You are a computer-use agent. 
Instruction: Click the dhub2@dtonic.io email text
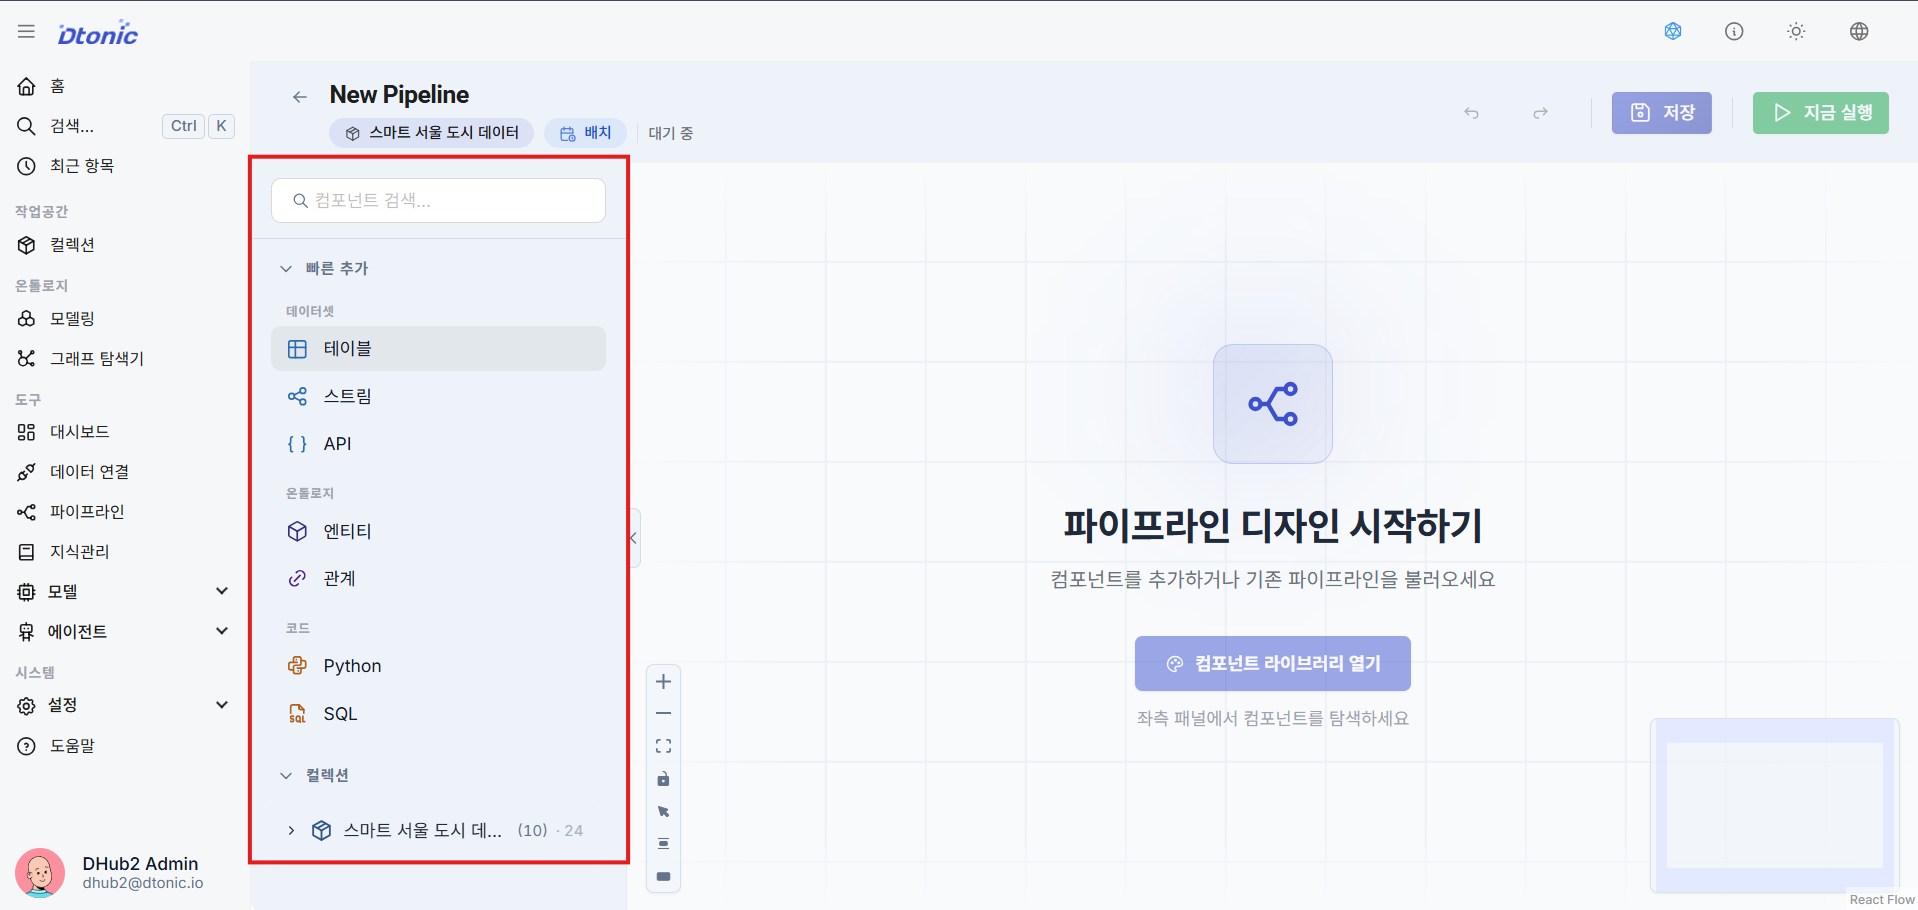pos(143,883)
